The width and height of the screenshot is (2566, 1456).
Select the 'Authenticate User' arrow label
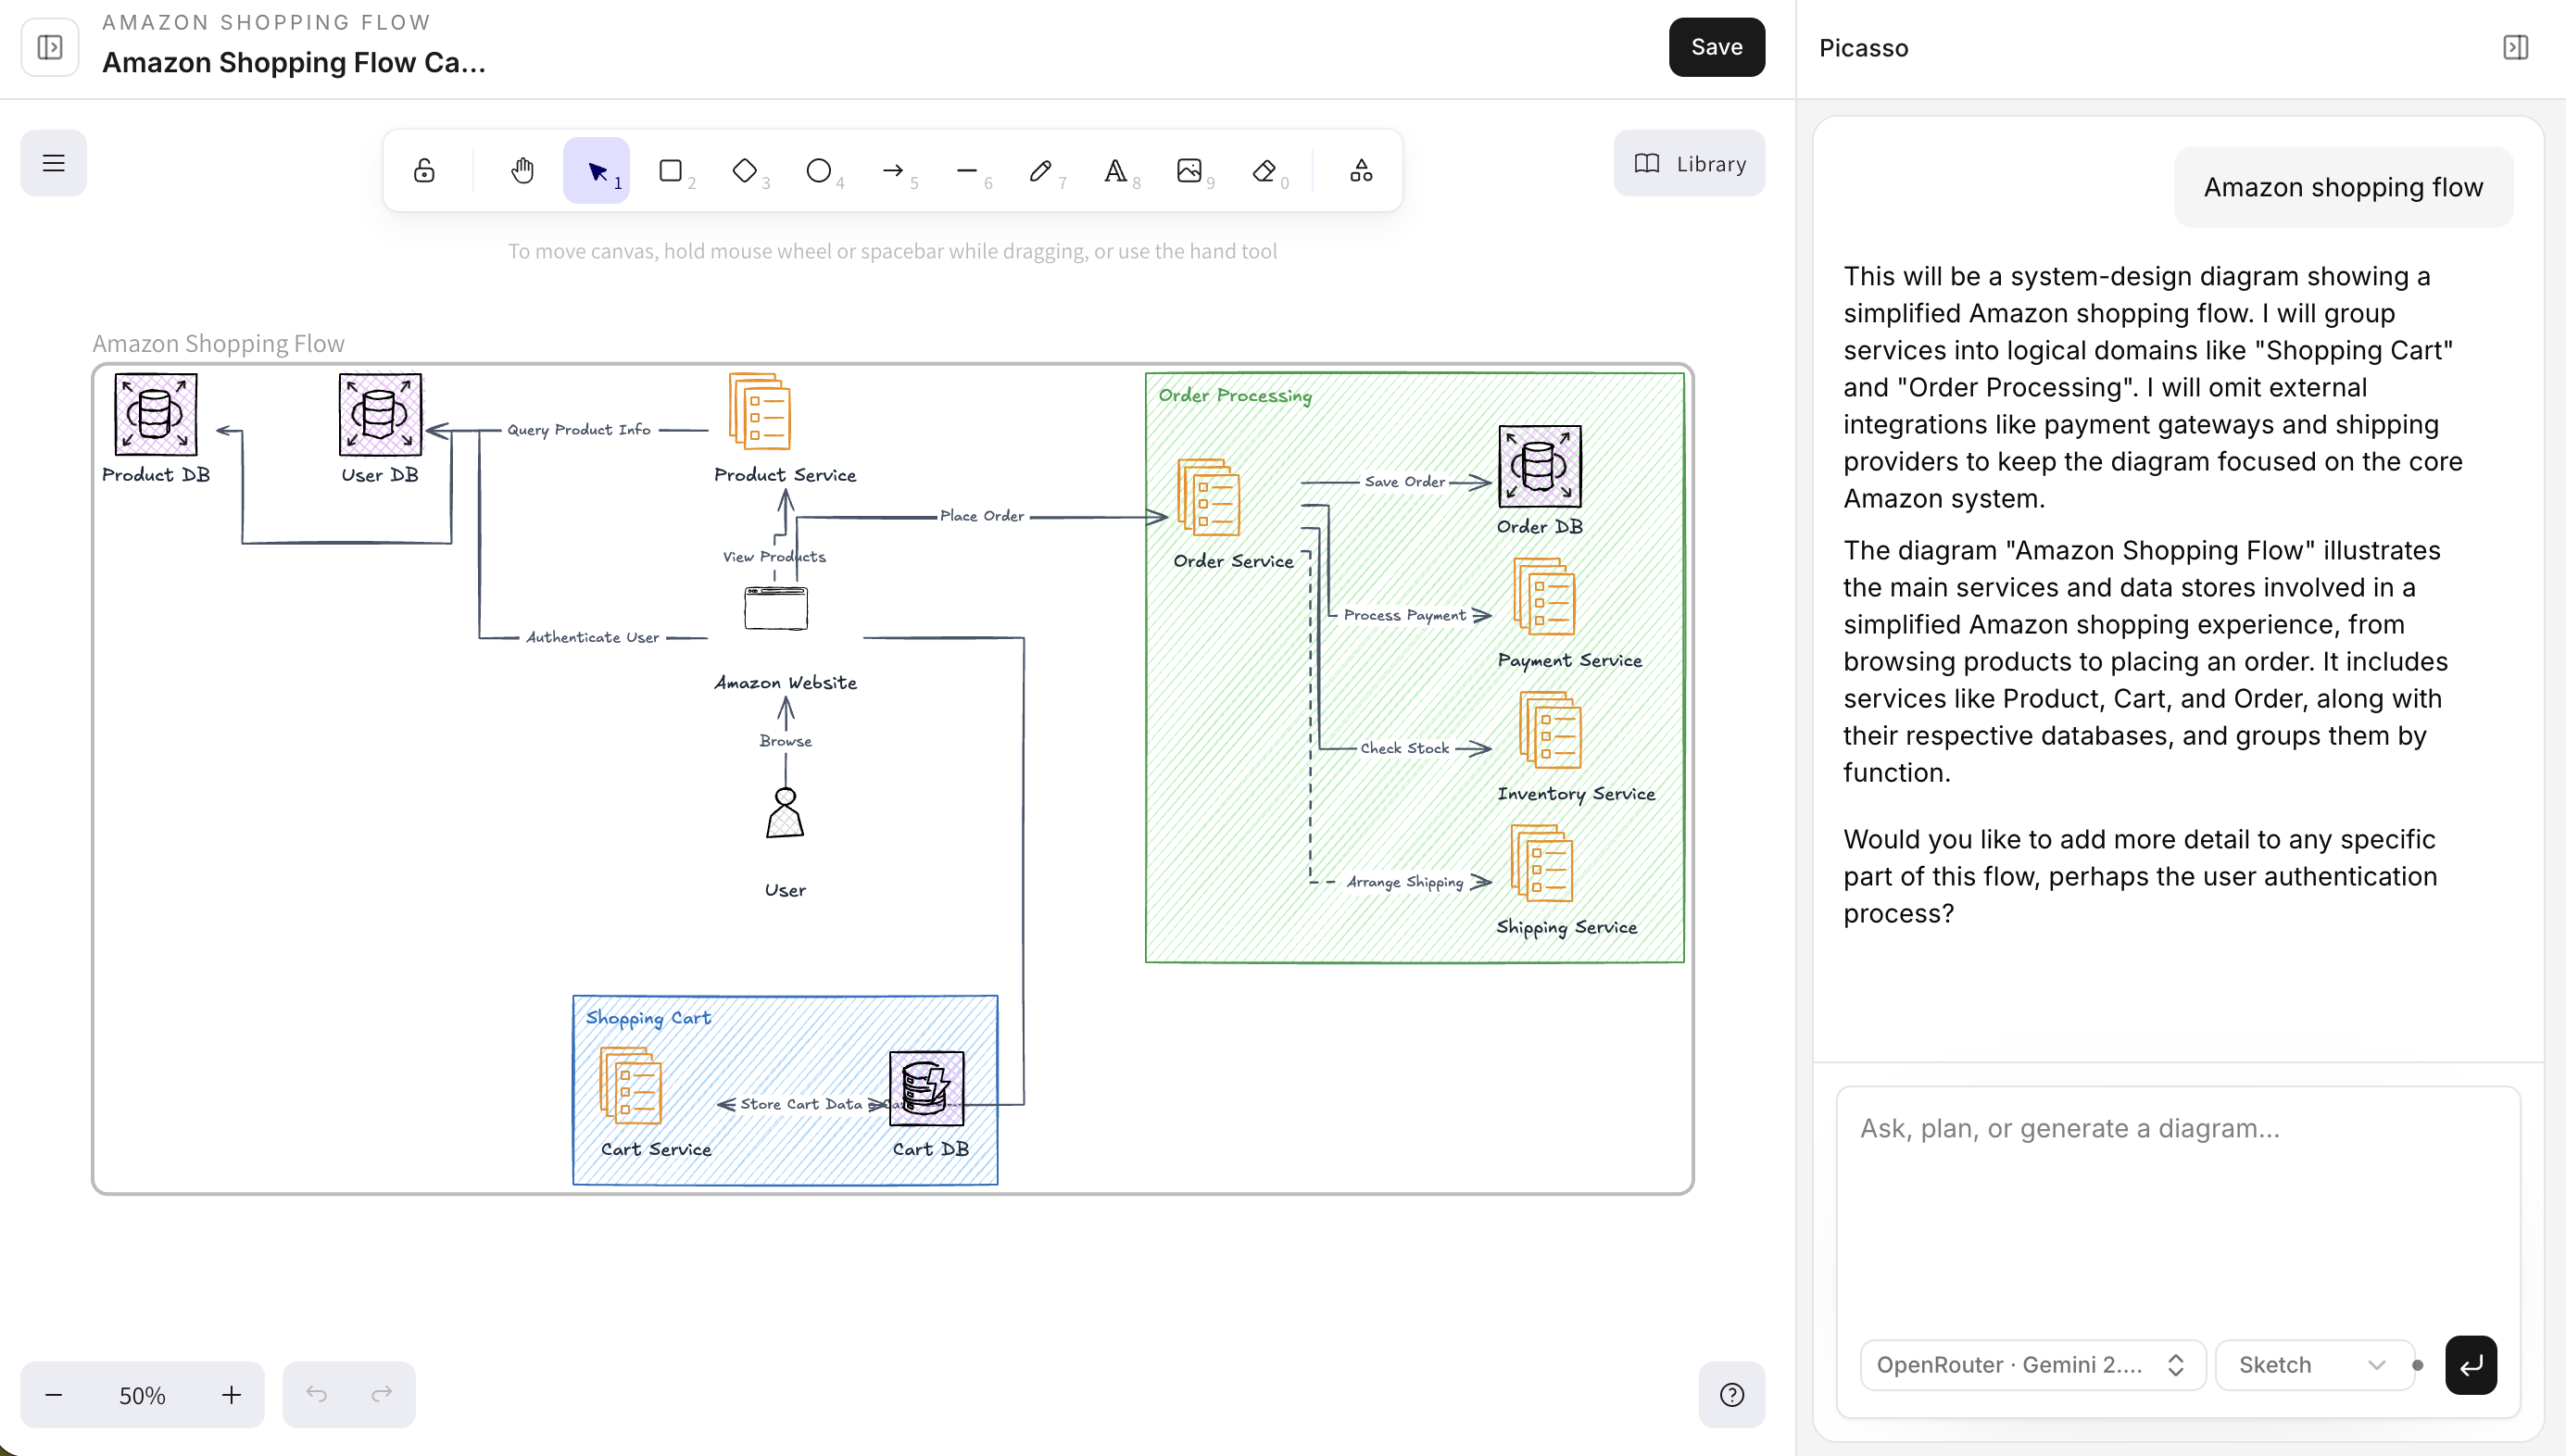[x=593, y=637]
